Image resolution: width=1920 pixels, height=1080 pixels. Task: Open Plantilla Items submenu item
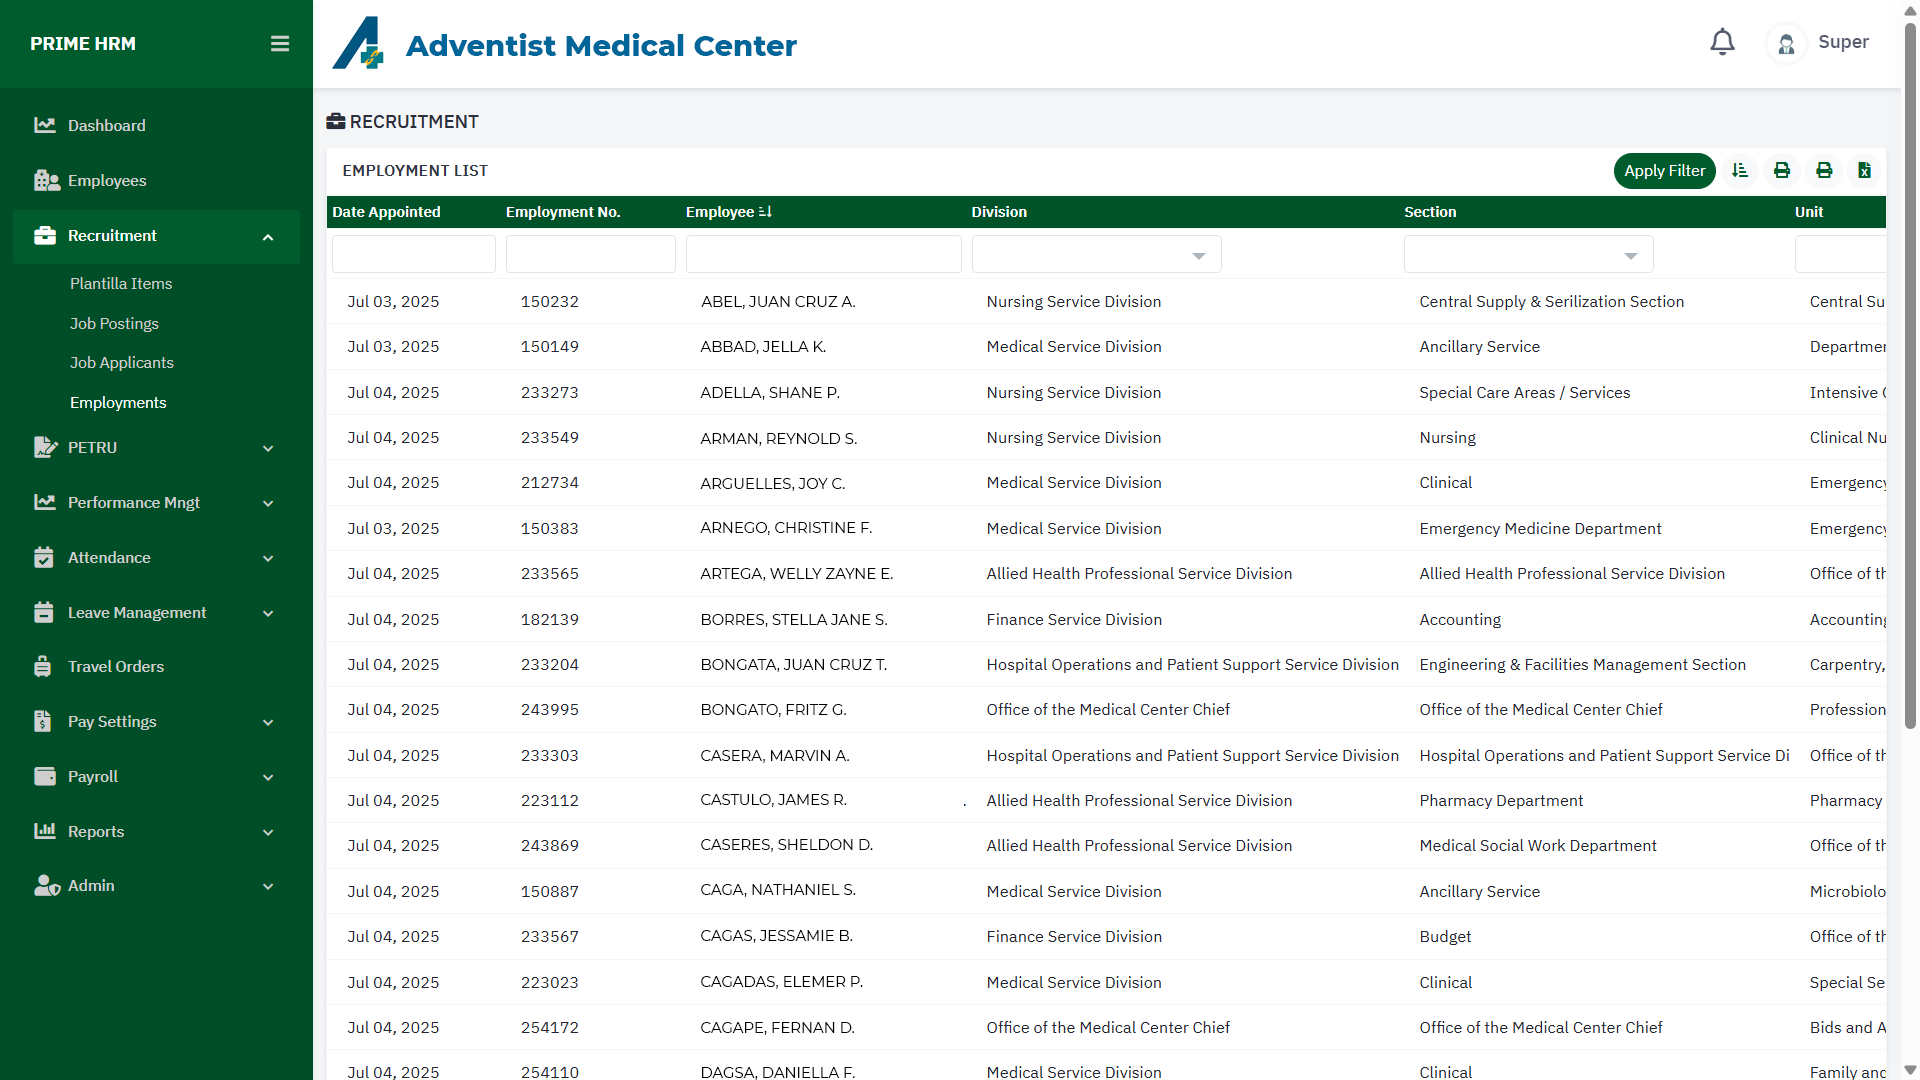[x=121, y=284]
